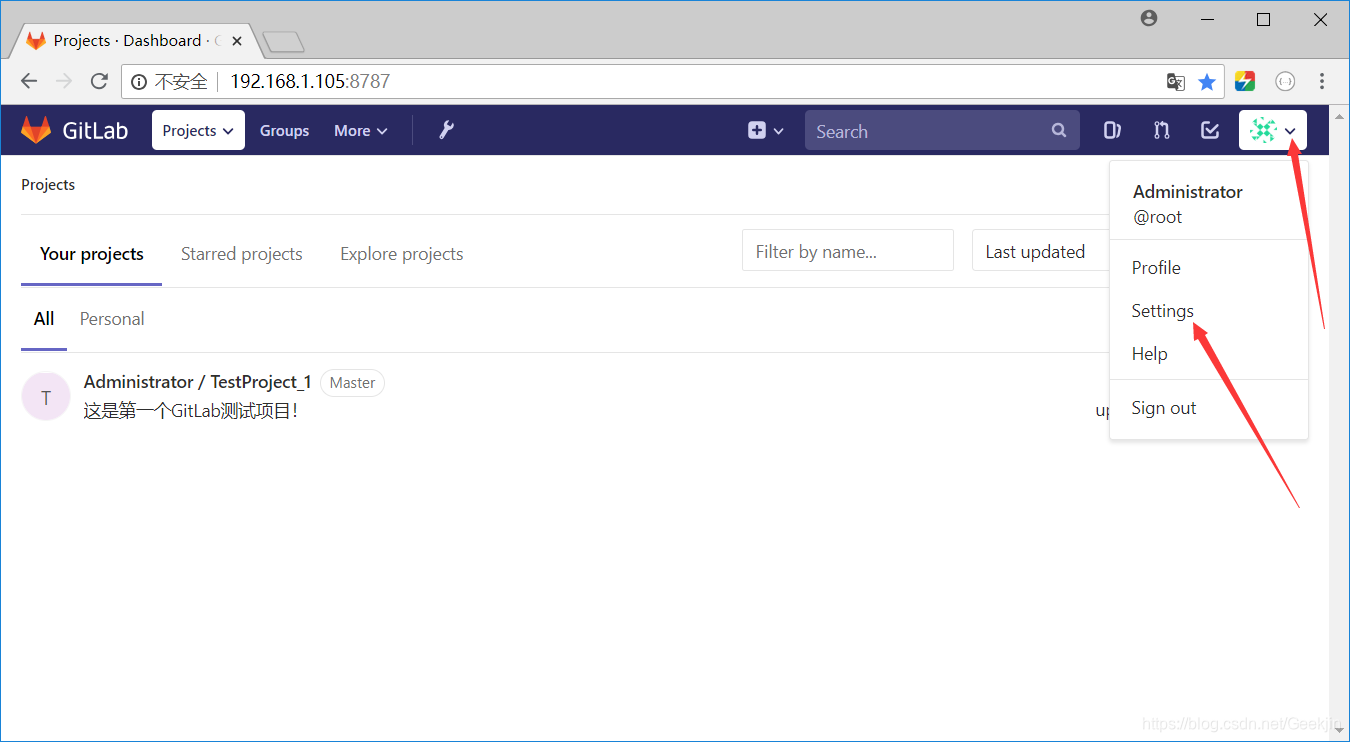Choose Sign out in user menu
This screenshot has width=1350, height=742.
pyautogui.click(x=1163, y=407)
